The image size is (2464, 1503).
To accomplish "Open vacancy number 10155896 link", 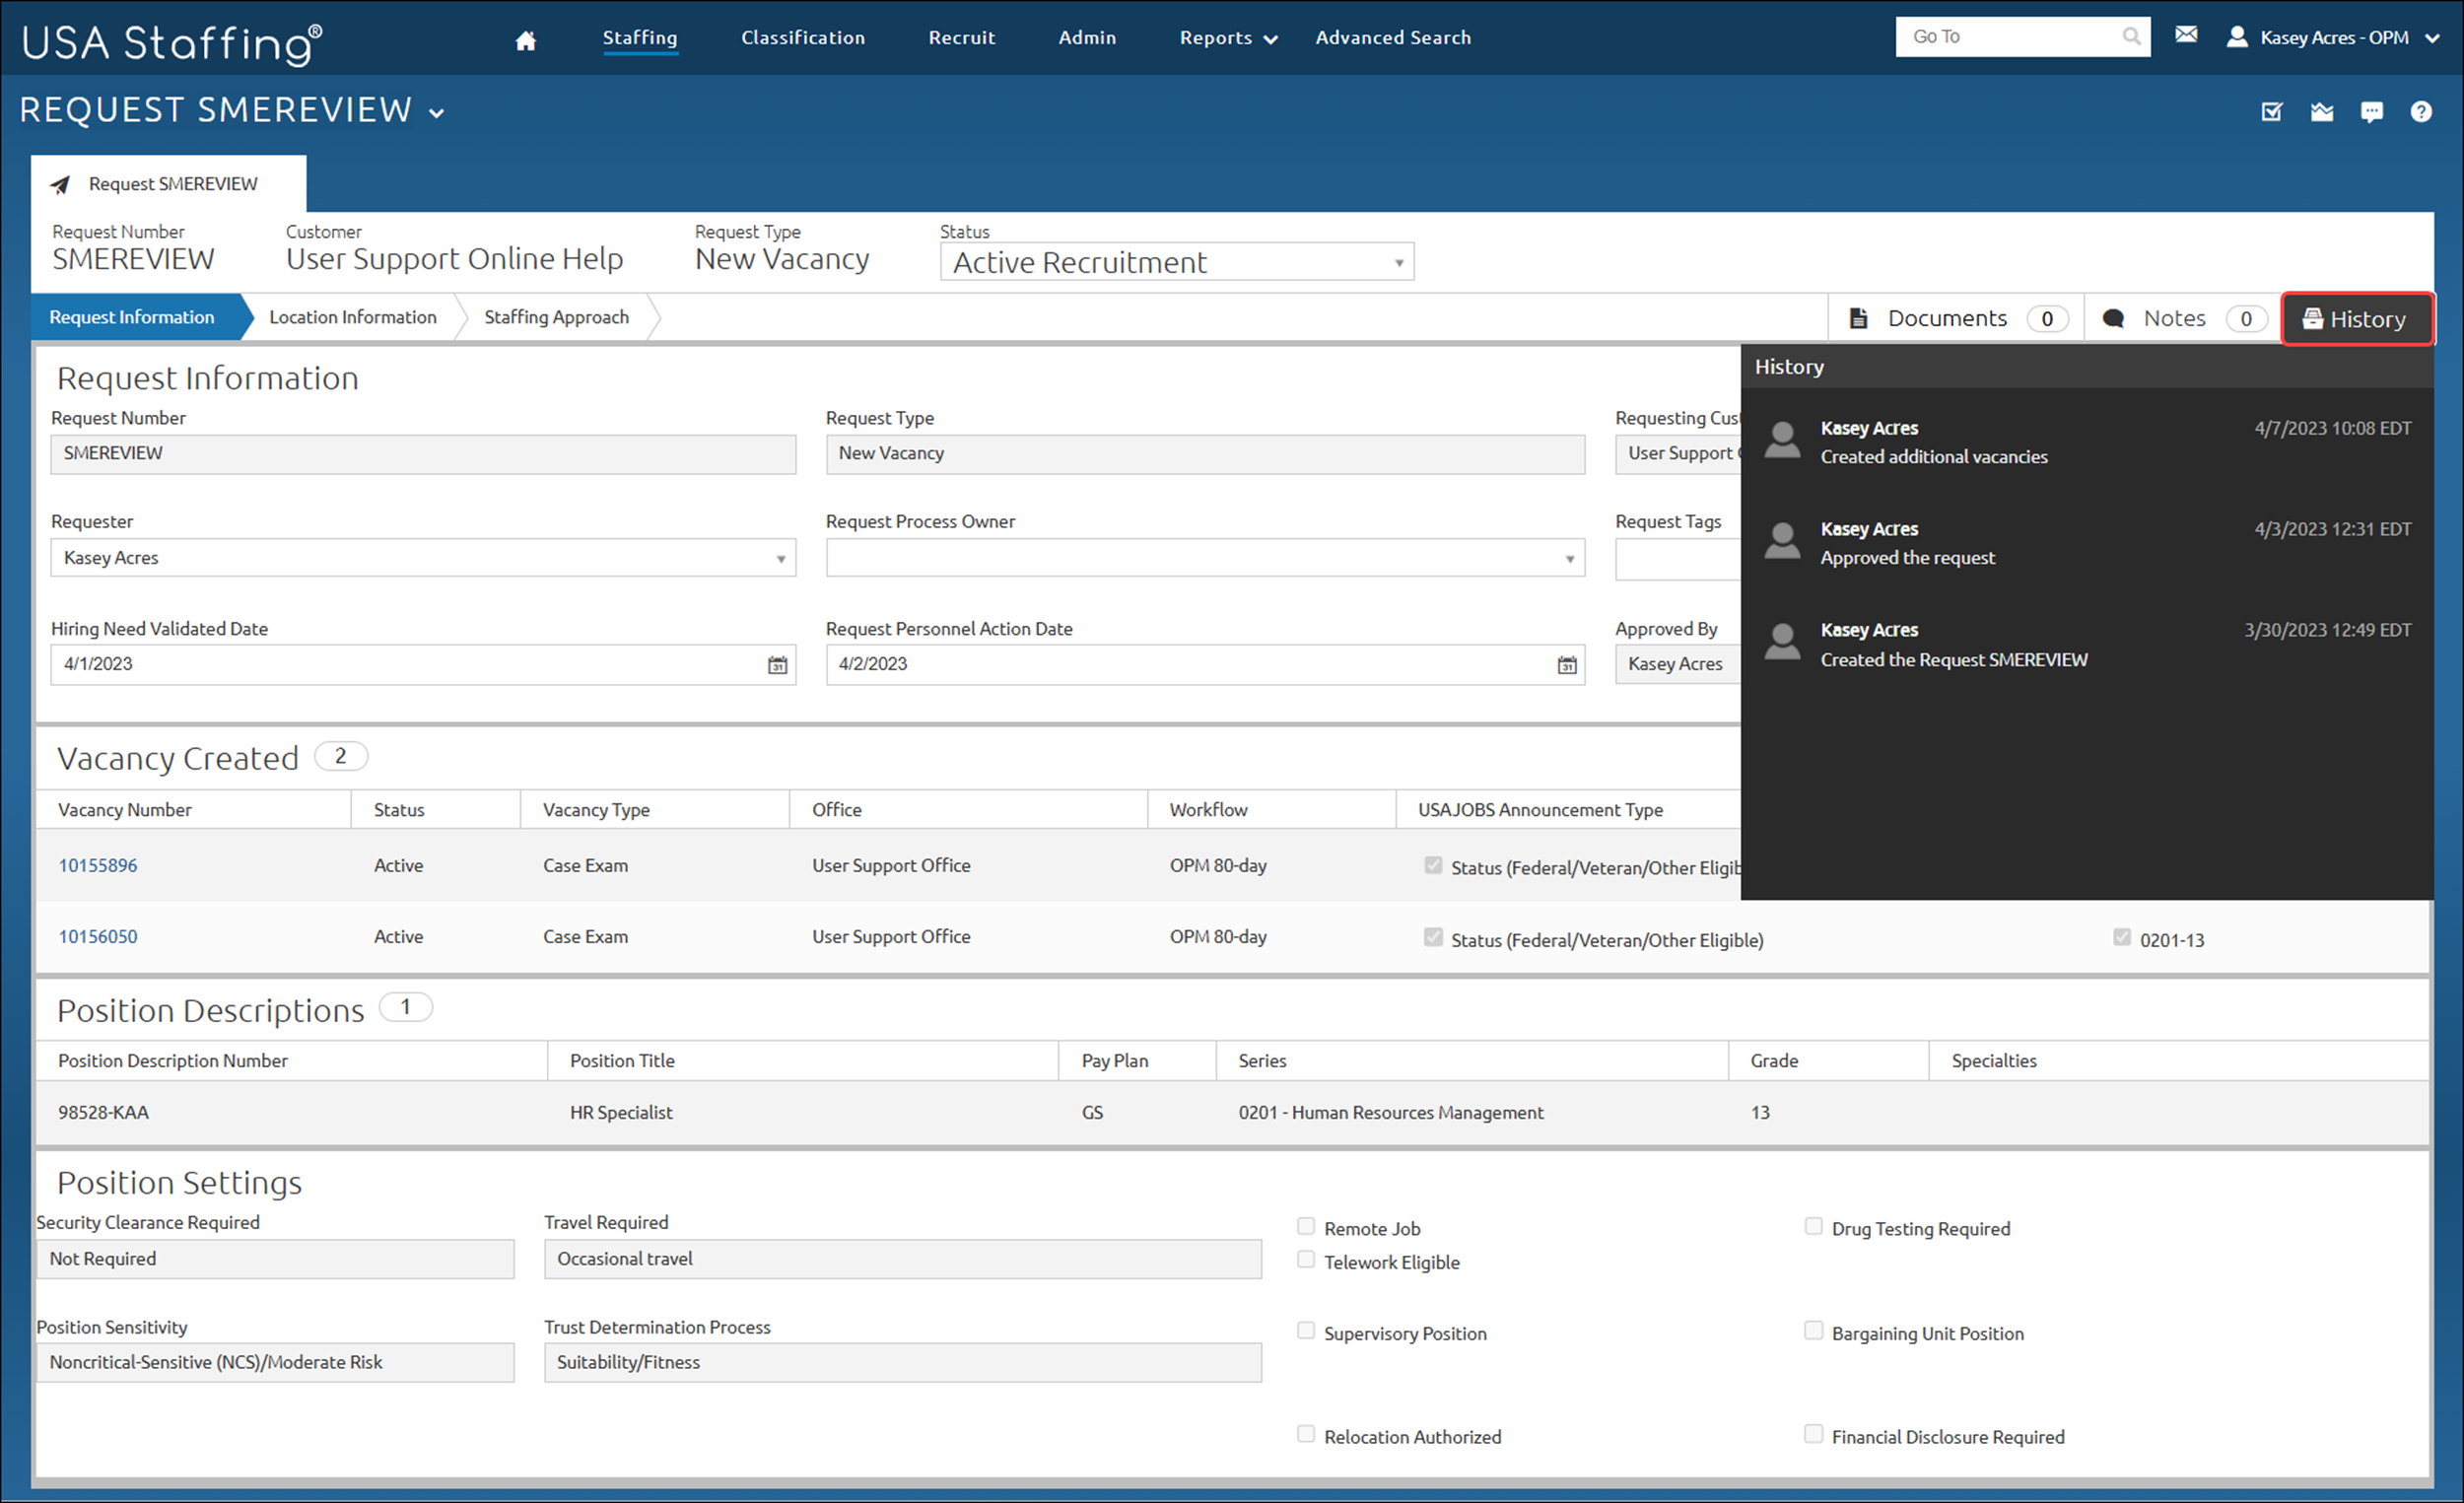I will (x=98, y=865).
